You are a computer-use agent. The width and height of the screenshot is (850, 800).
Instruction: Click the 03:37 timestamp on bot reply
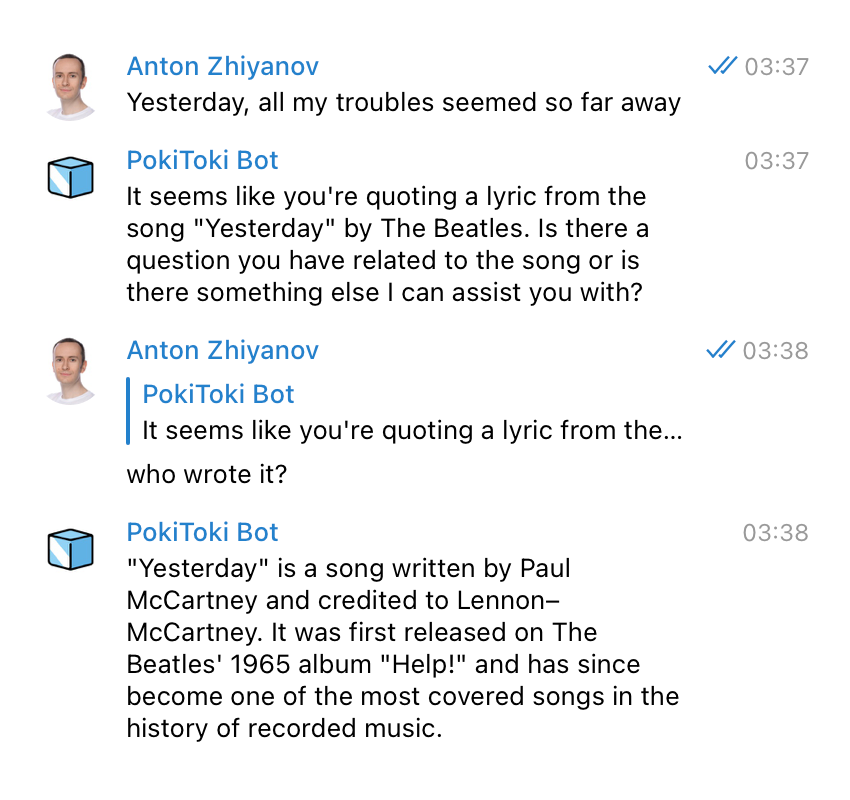point(777,160)
